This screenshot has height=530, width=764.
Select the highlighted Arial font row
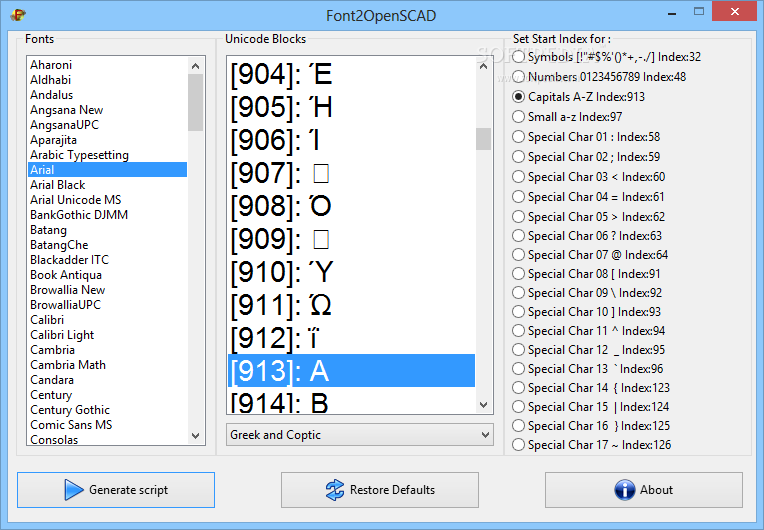point(107,170)
